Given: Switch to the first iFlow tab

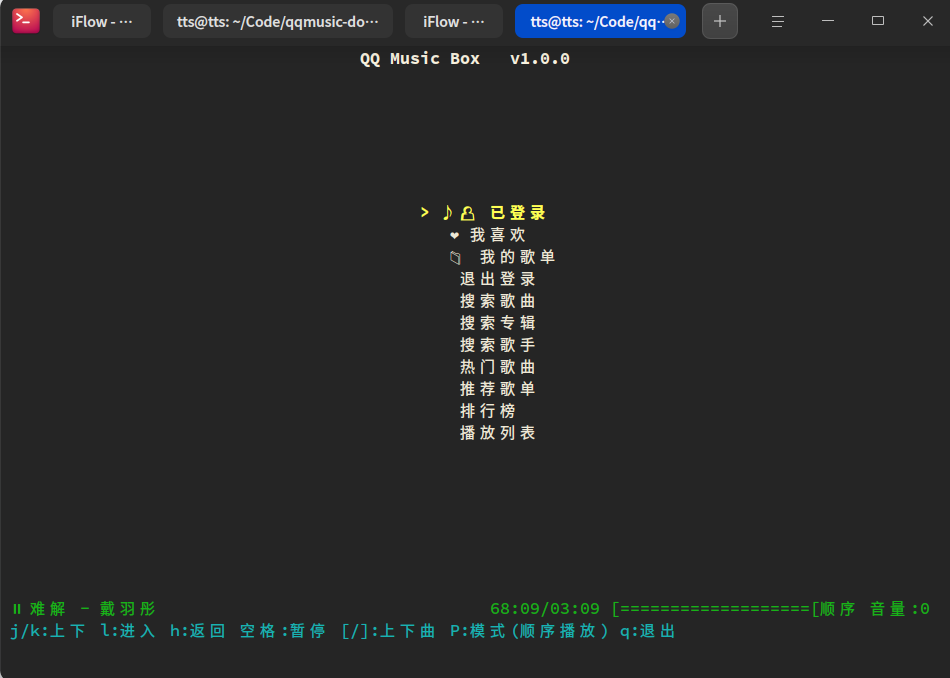Looking at the screenshot, I should [x=102, y=22].
